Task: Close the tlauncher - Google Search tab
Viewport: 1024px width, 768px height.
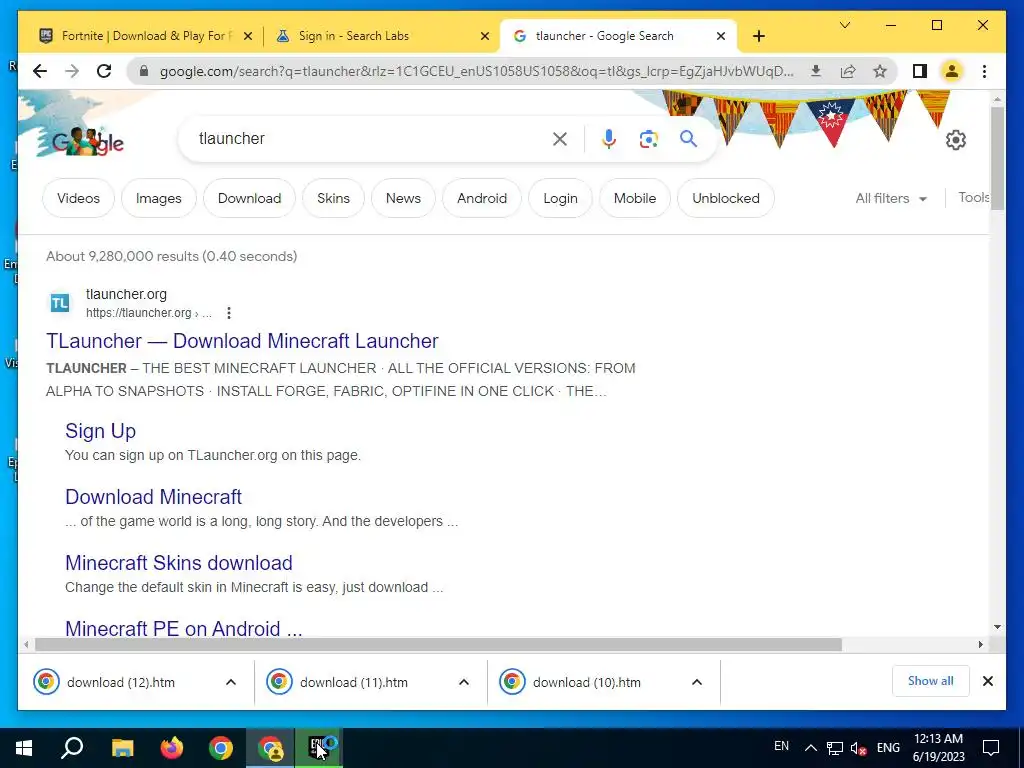Action: 720,36
